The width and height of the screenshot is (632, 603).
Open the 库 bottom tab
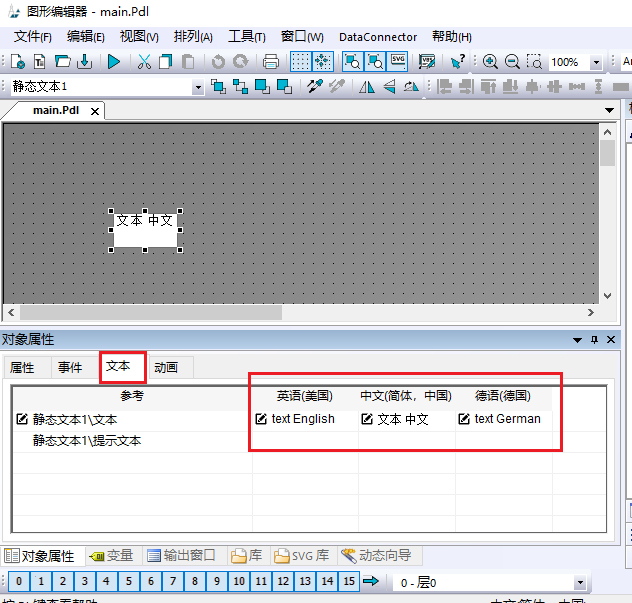click(247, 556)
